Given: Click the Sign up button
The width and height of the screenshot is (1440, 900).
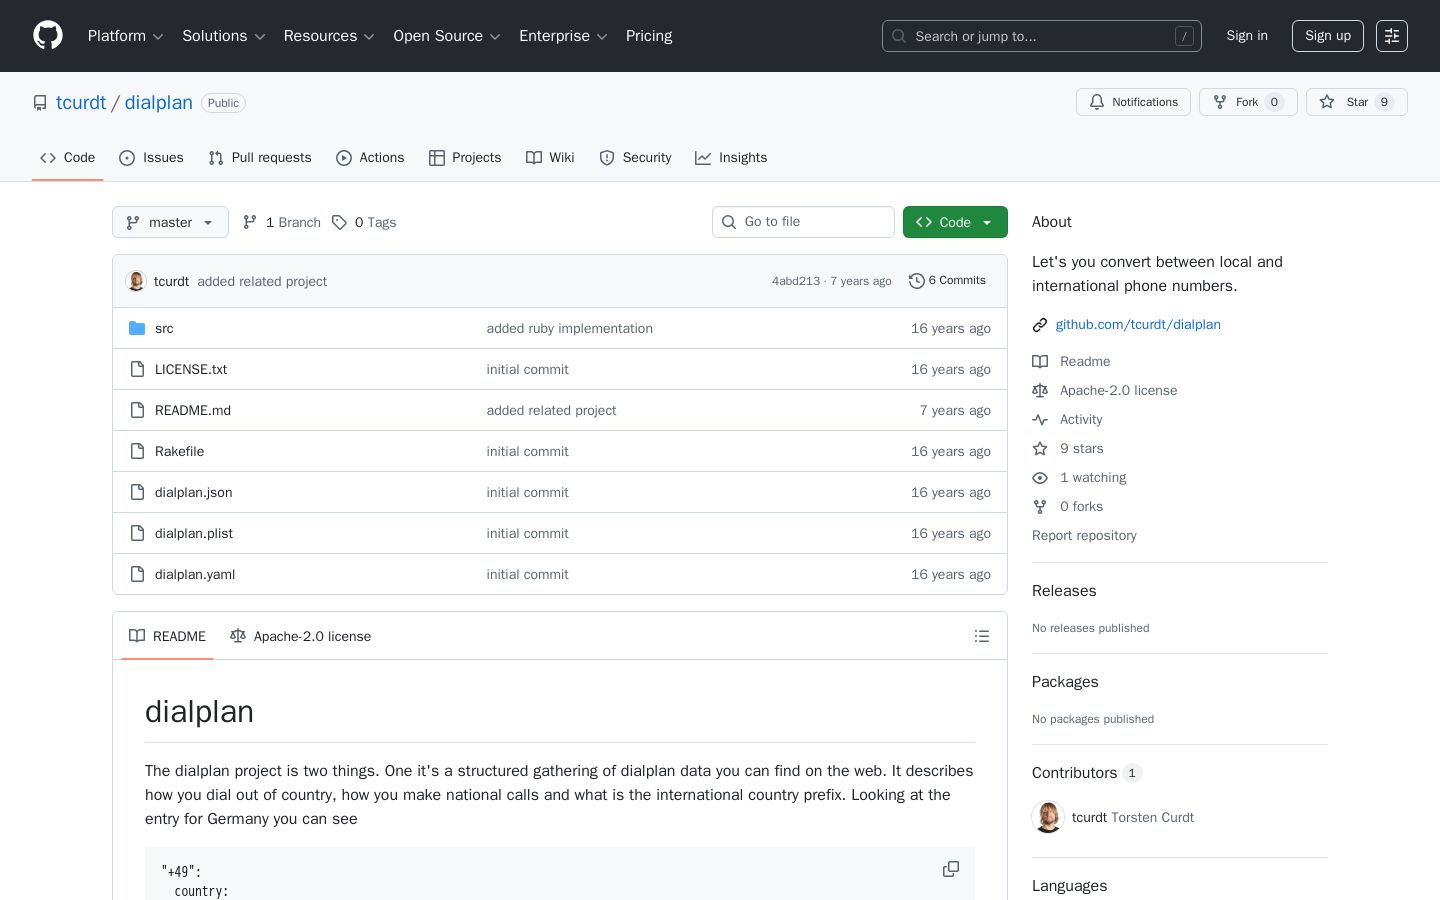Looking at the screenshot, I should [x=1328, y=36].
